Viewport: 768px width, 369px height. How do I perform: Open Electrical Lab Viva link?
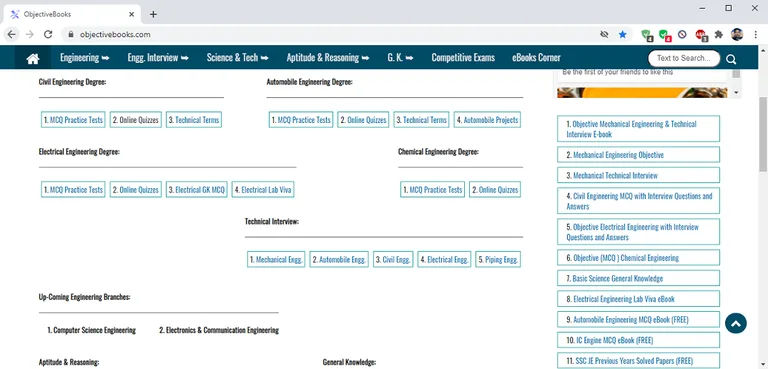click(x=263, y=190)
